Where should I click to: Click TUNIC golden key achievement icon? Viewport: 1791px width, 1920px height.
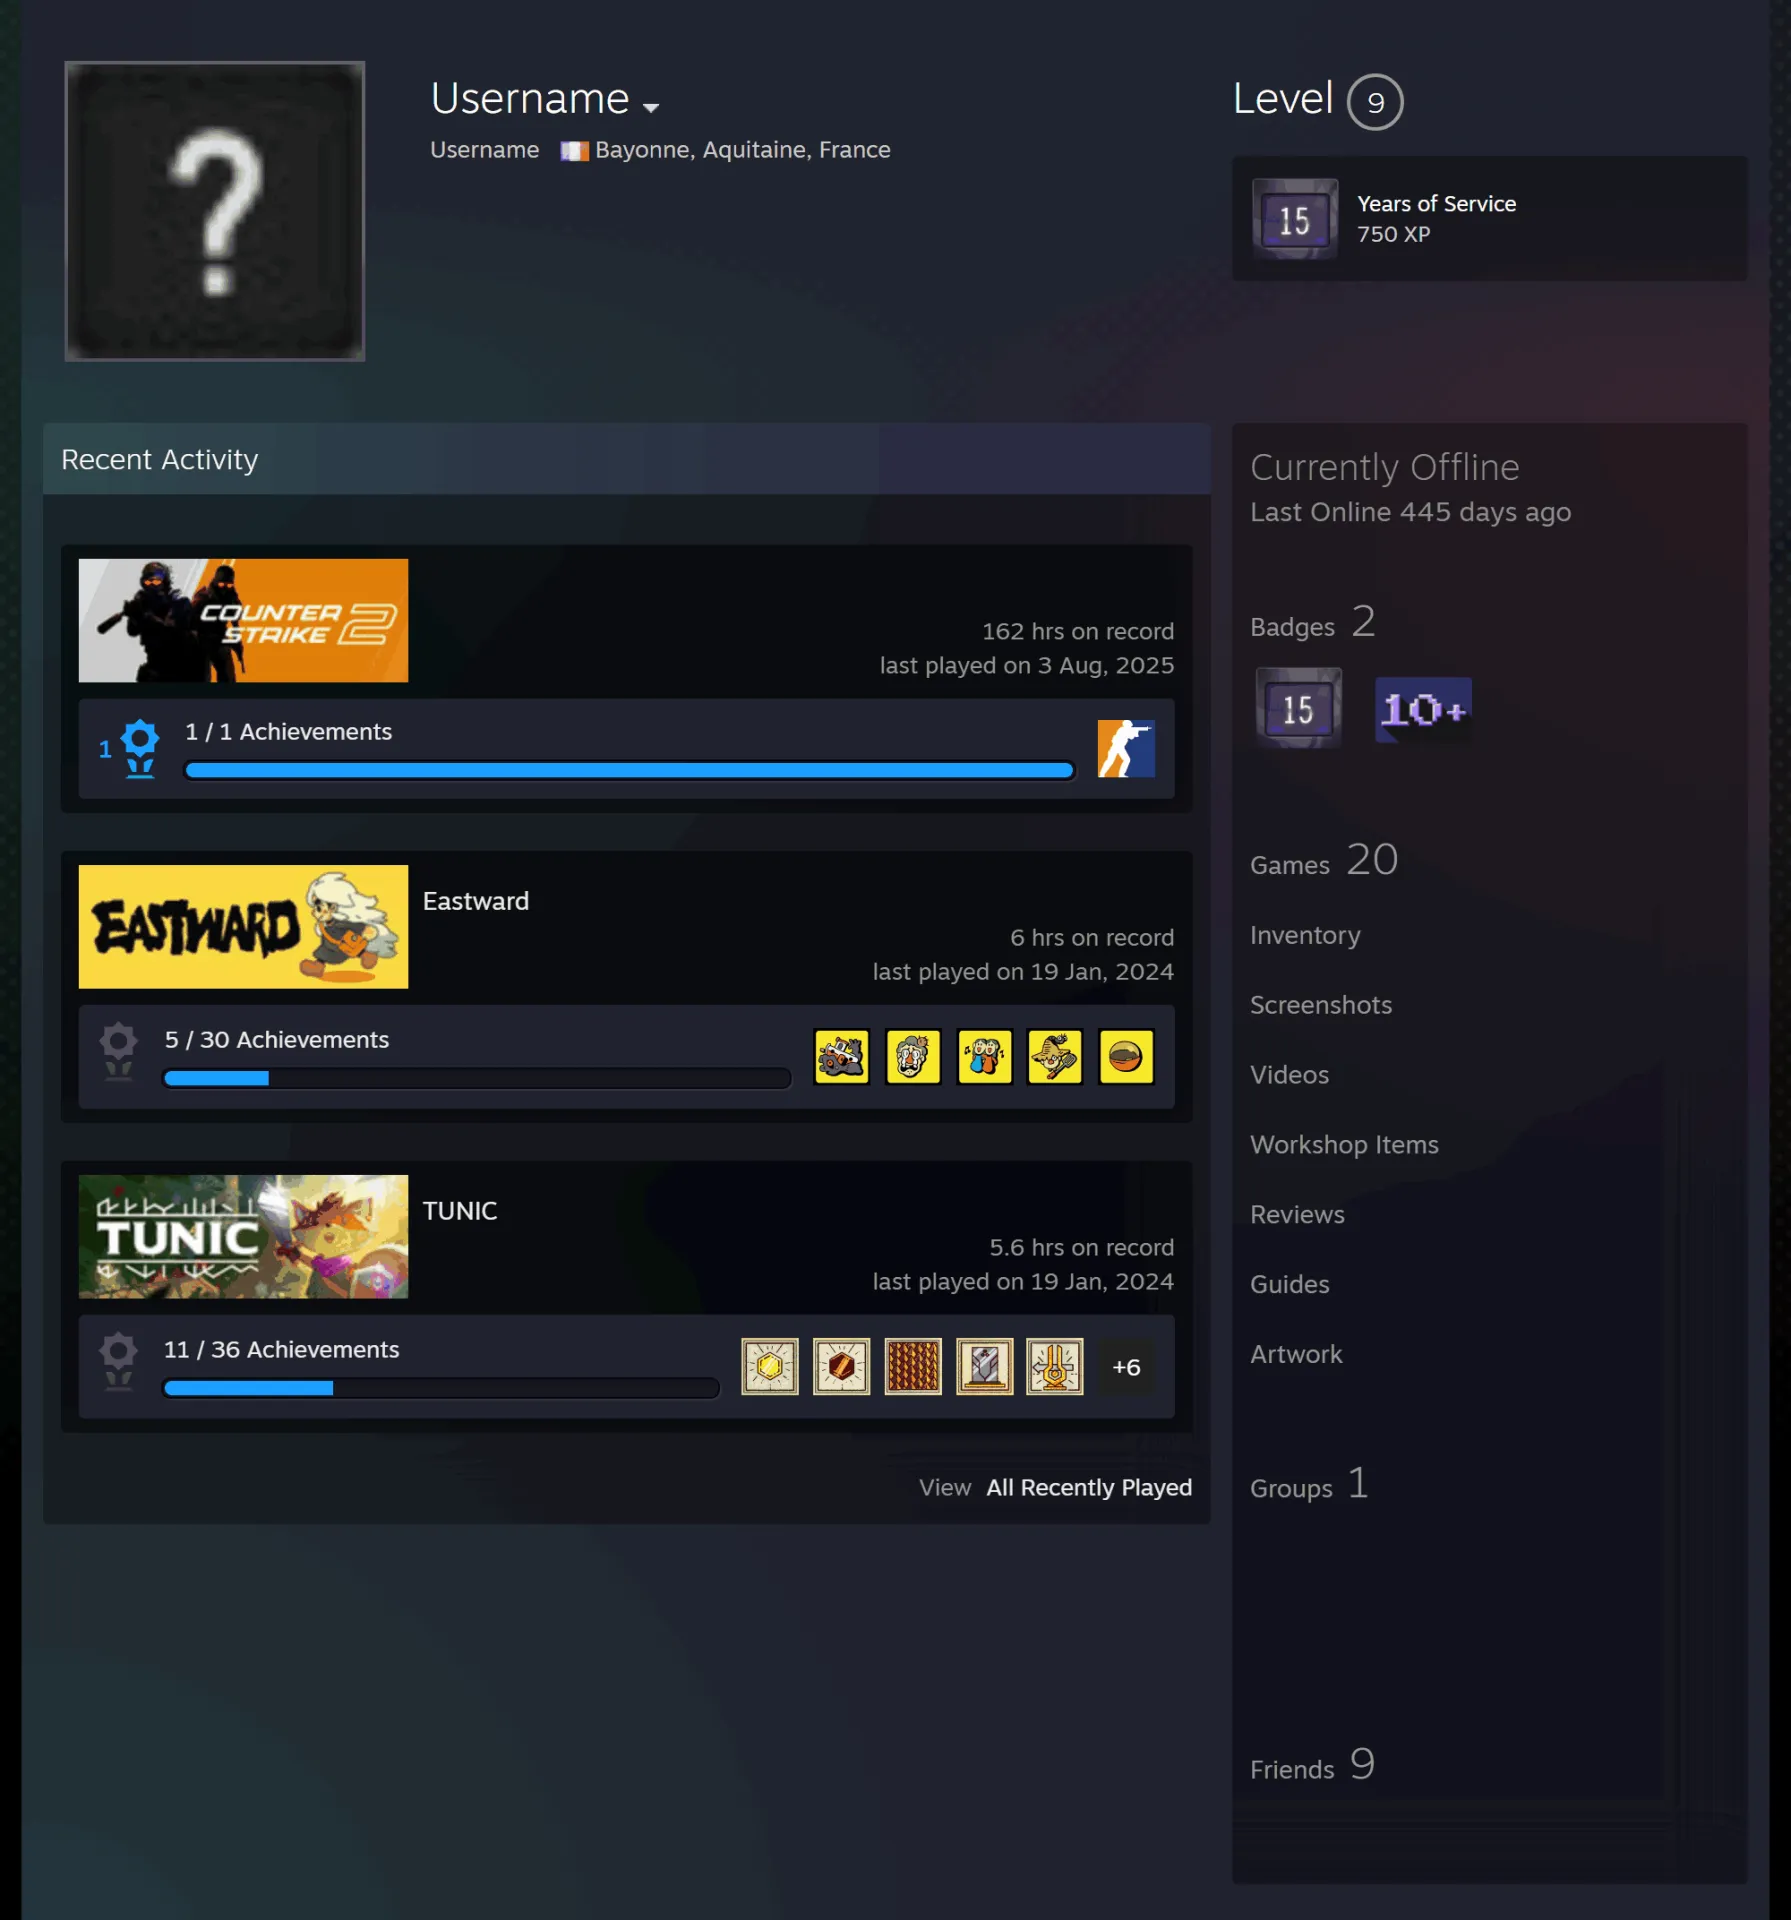(1055, 1366)
